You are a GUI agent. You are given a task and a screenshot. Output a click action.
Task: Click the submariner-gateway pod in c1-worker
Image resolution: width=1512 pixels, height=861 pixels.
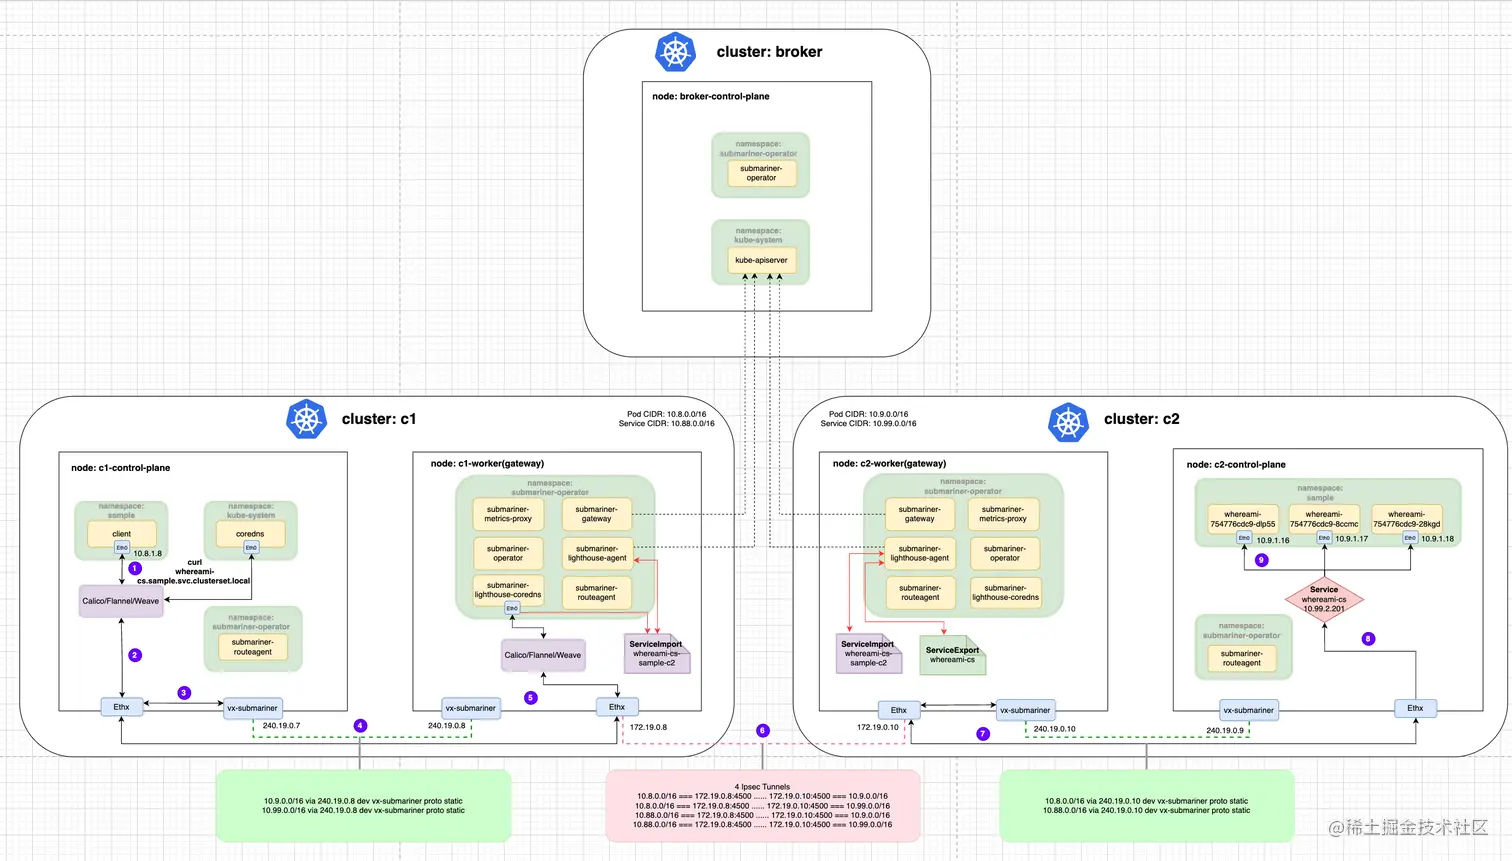click(x=597, y=513)
